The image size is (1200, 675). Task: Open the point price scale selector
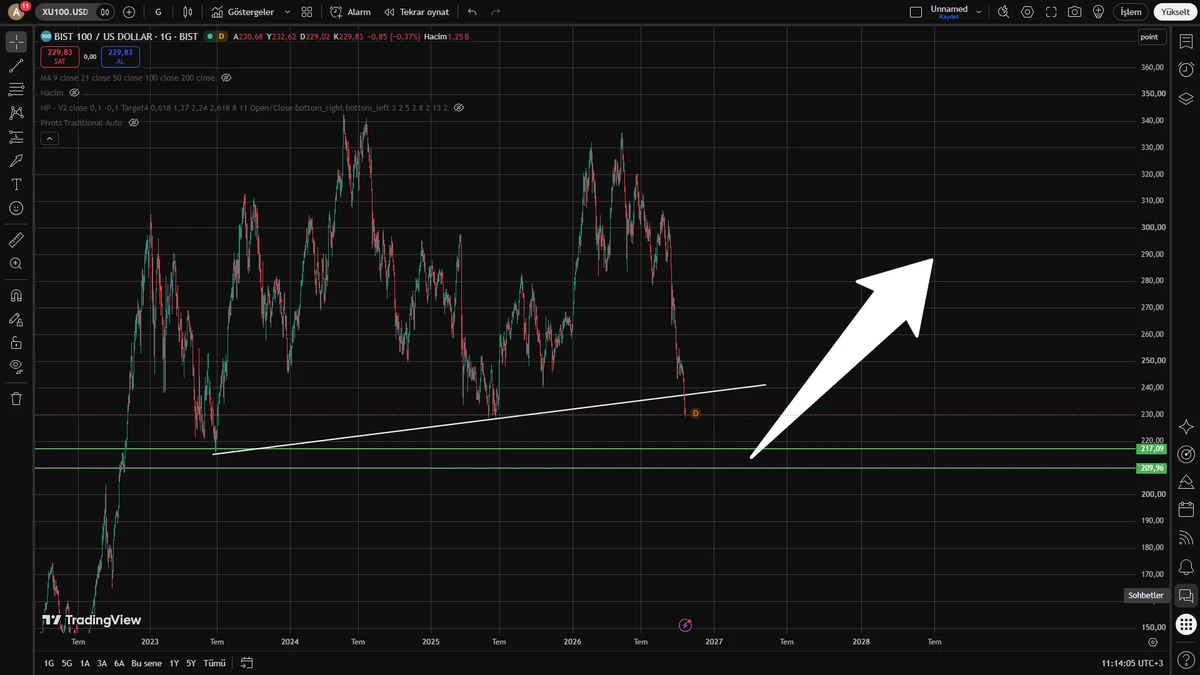(1152, 37)
